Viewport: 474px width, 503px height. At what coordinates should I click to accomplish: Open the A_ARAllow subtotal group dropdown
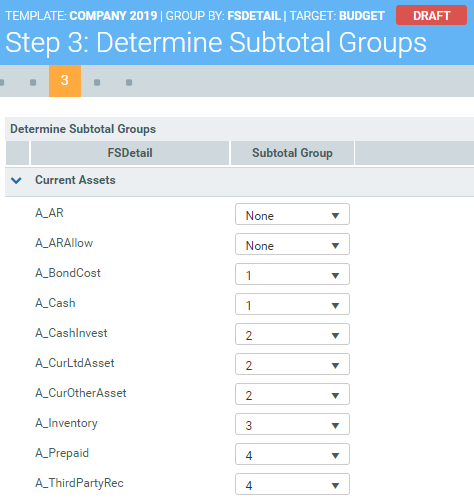(x=292, y=244)
